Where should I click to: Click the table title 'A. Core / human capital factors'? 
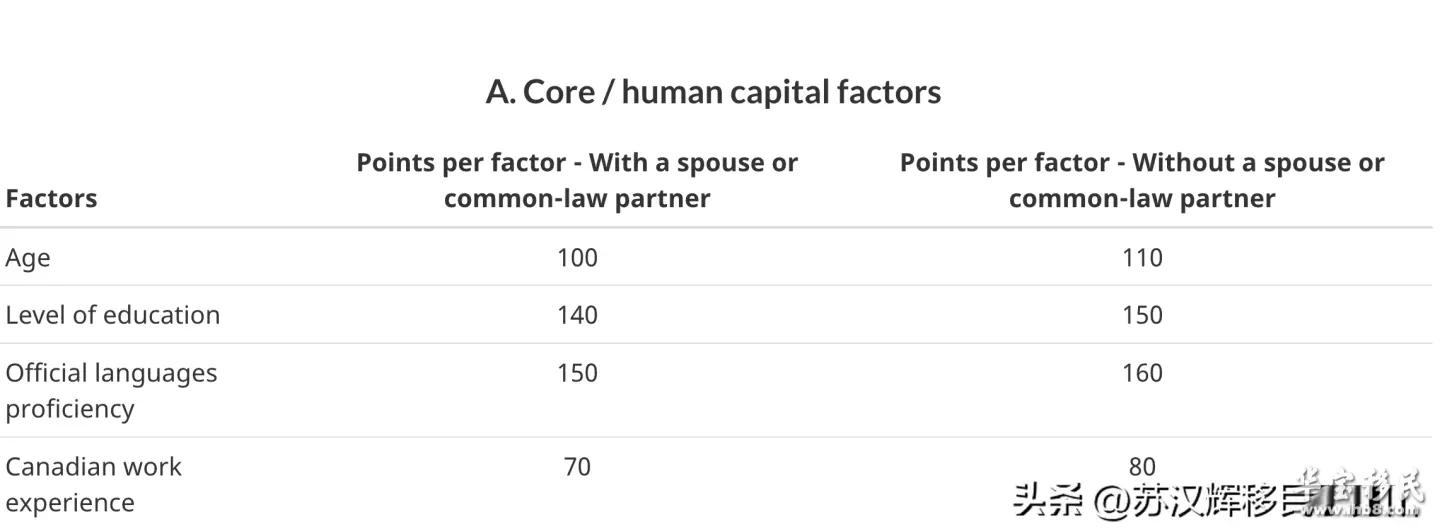click(713, 92)
